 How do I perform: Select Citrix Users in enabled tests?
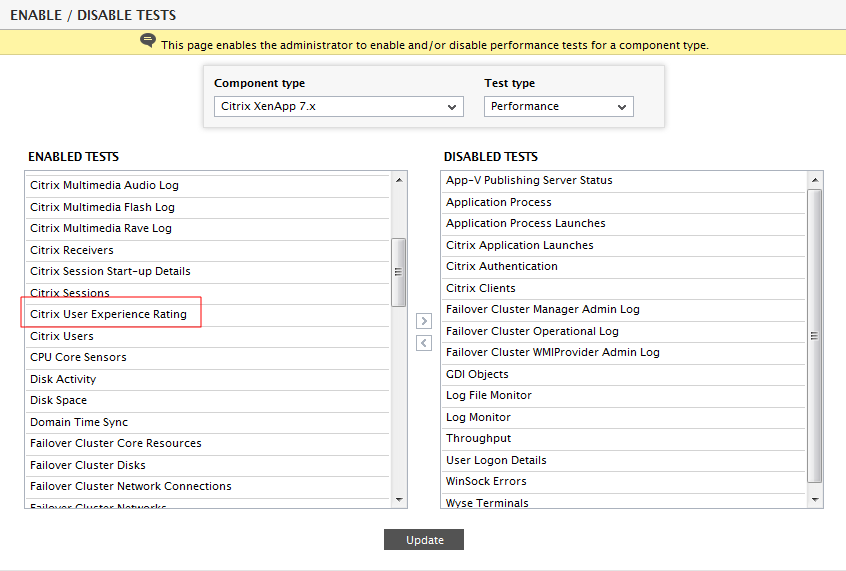click(208, 336)
